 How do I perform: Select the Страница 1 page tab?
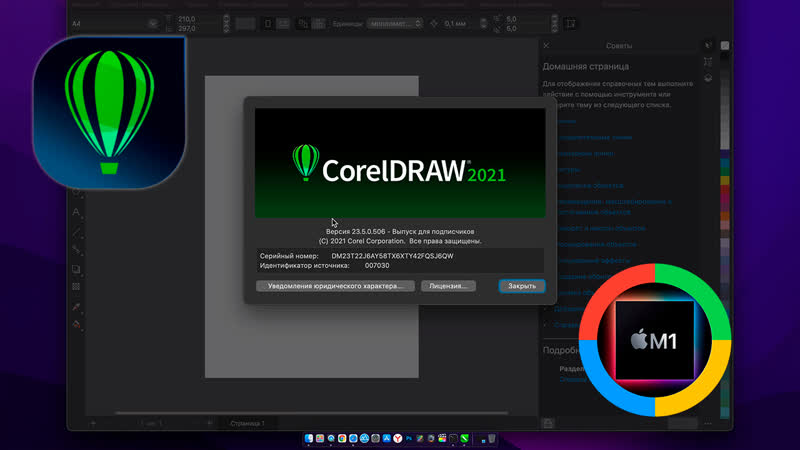(x=247, y=423)
